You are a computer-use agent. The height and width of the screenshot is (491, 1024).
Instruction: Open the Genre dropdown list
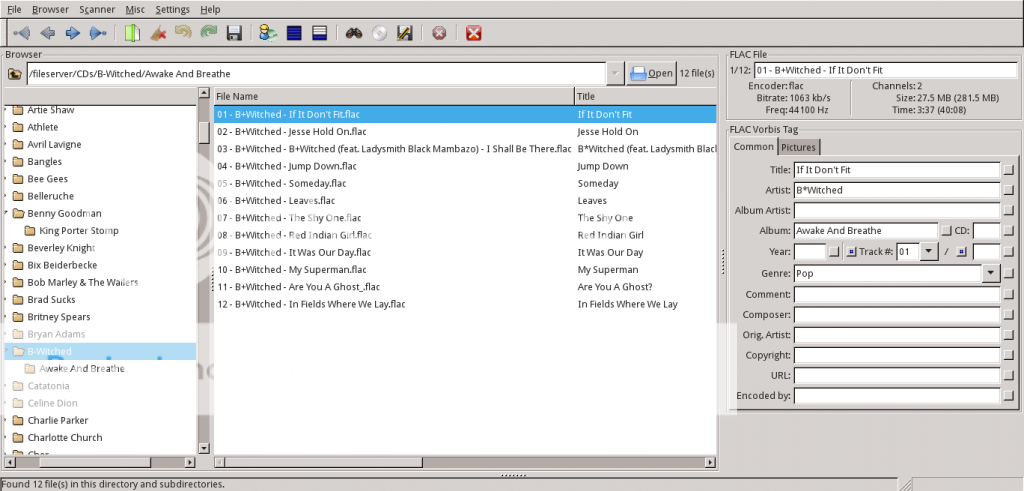point(991,274)
